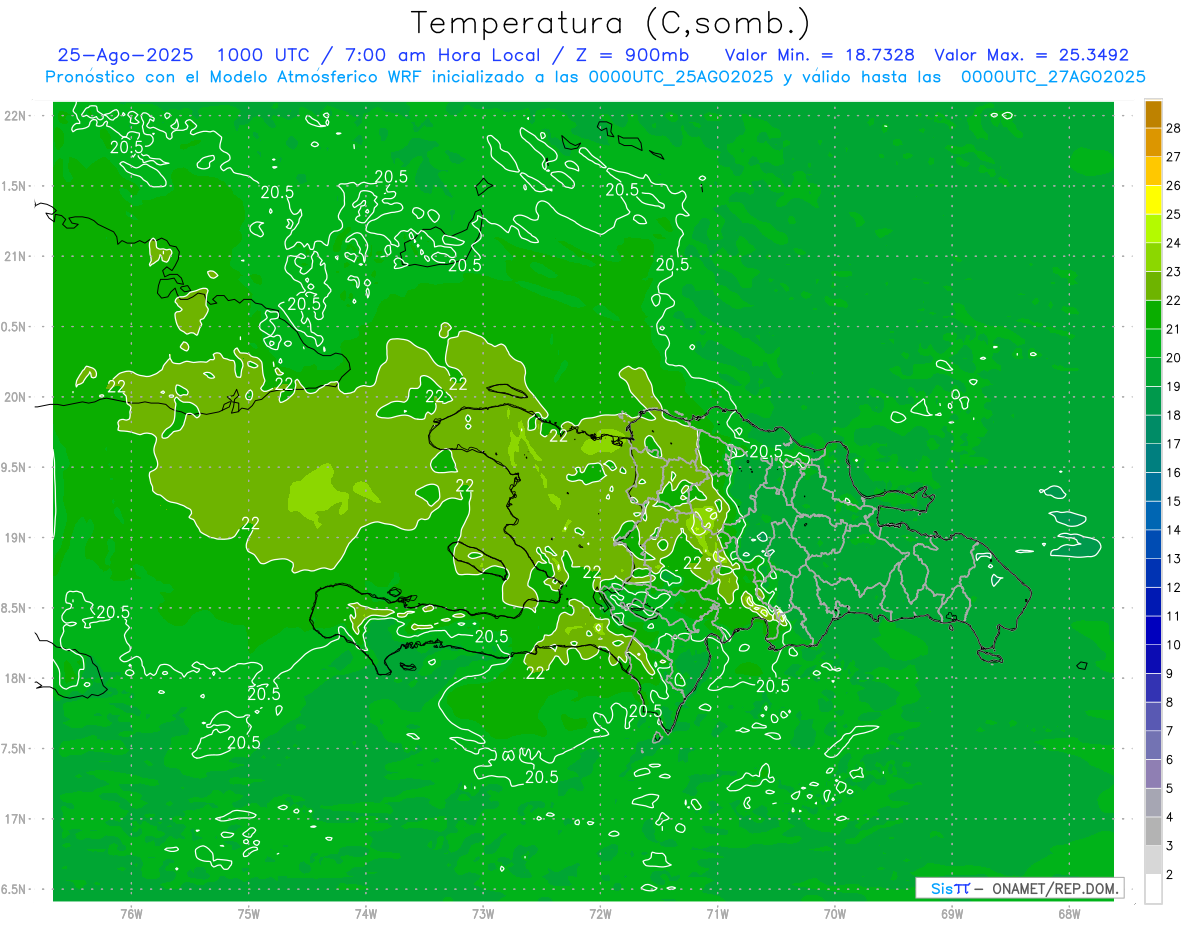Click the '18N' latitude axis label
1200x927 pixels.
(17, 679)
